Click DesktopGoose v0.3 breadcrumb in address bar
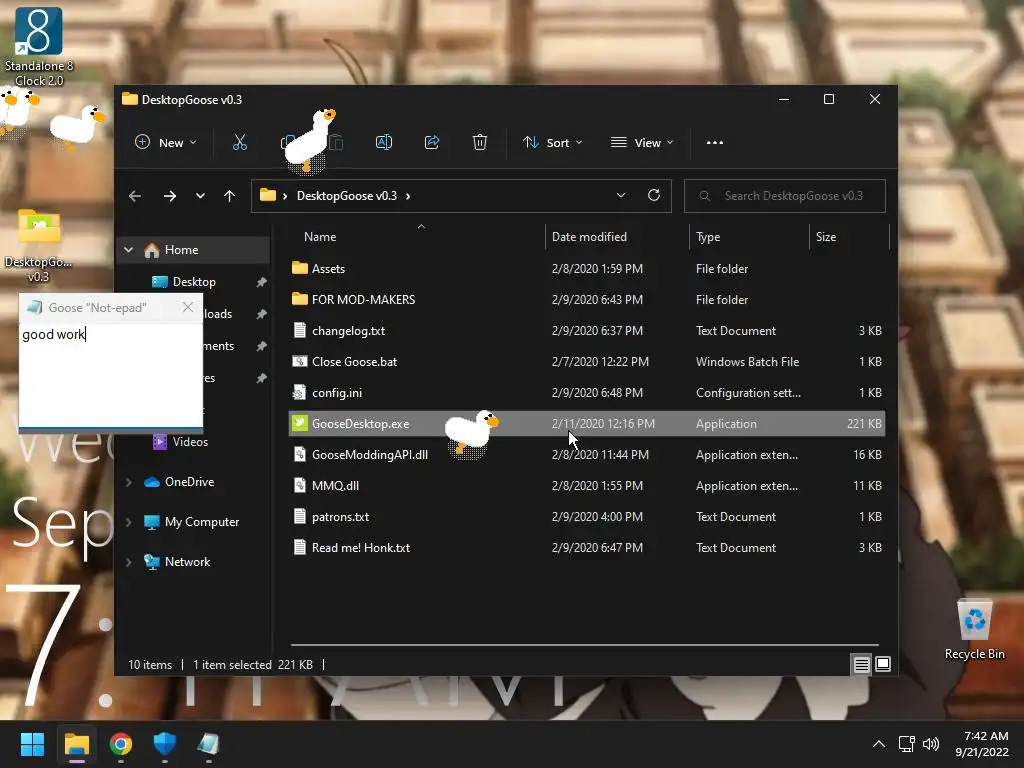This screenshot has width=1024, height=768. coord(347,196)
